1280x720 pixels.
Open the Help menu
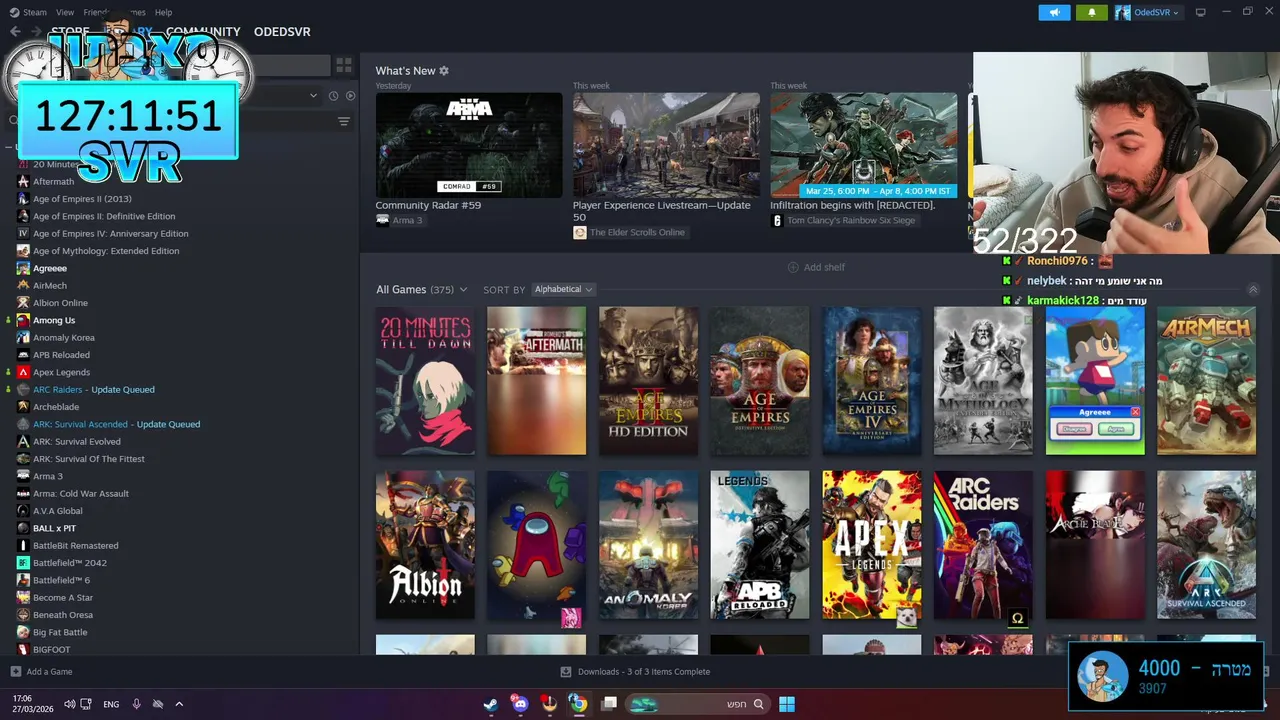(x=163, y=12)
